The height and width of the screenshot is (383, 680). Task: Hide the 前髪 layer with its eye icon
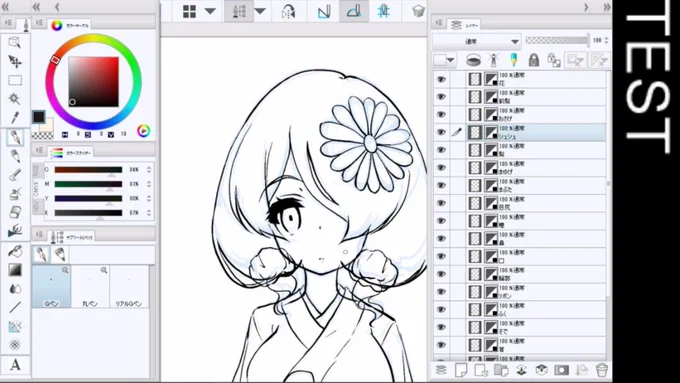coord(441,97)
